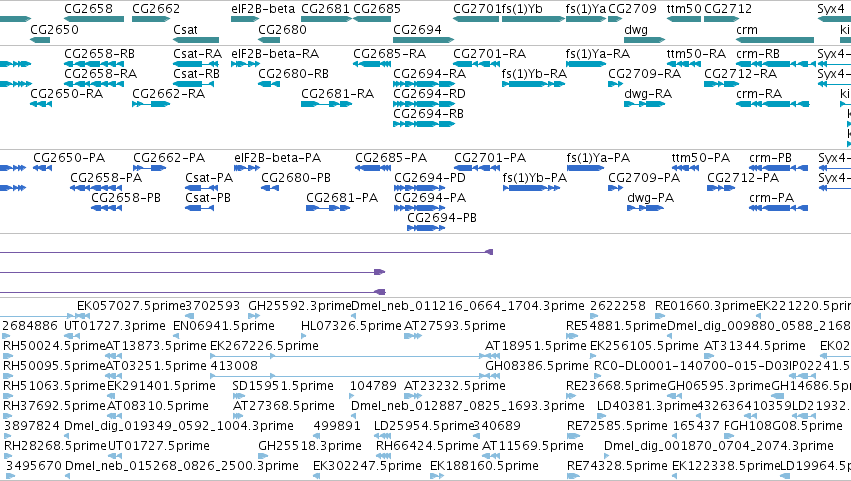The height and width of the screenshot is (481, 851).
Task: Click transcript CG2658-RB
Action: click(94, 64)
